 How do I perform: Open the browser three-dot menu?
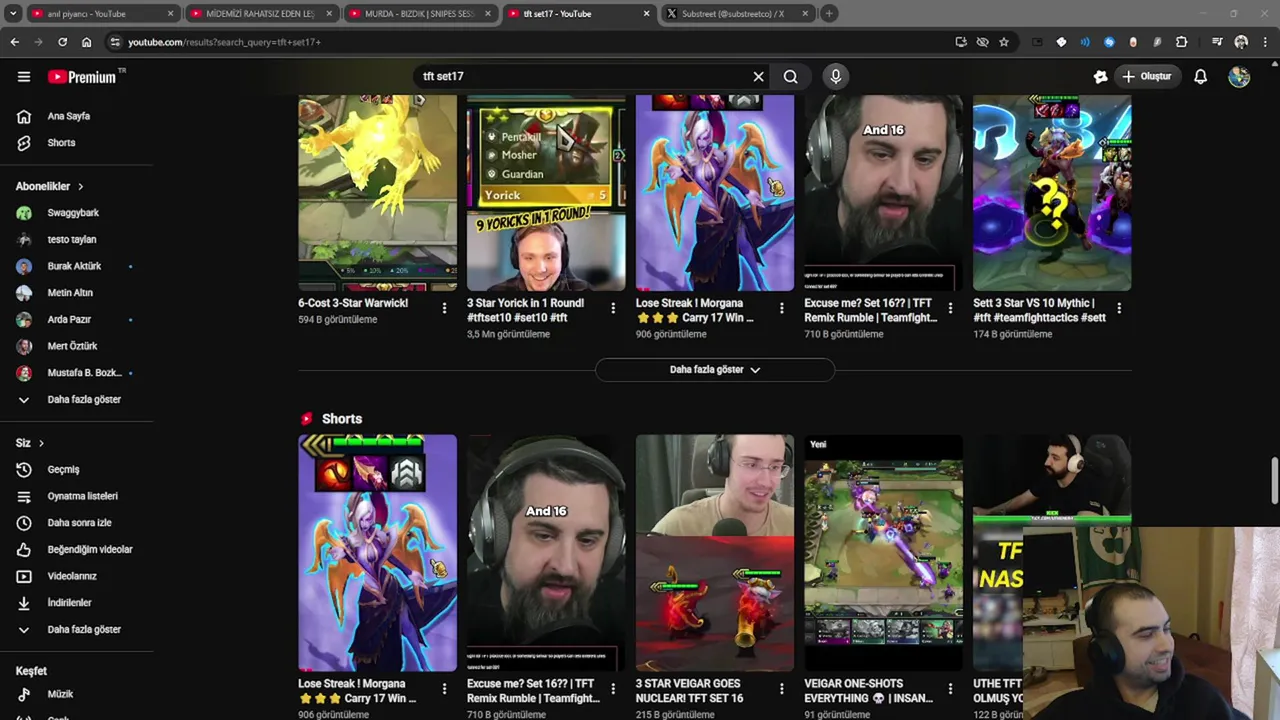tap(1265, 42)
